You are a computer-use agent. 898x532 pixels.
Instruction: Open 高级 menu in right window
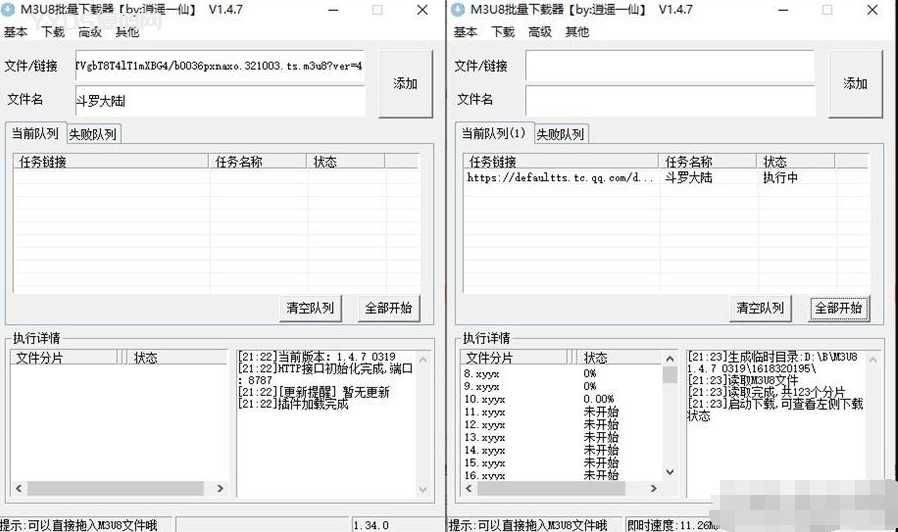[x=540, y=32]
